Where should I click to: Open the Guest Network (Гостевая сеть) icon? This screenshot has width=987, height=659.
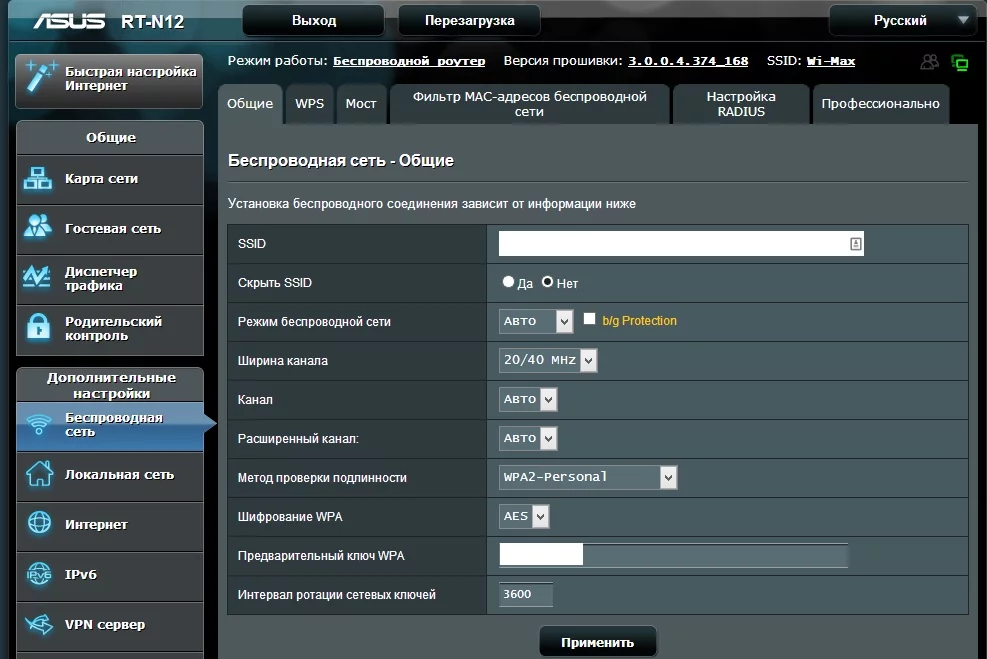[38, 228]
